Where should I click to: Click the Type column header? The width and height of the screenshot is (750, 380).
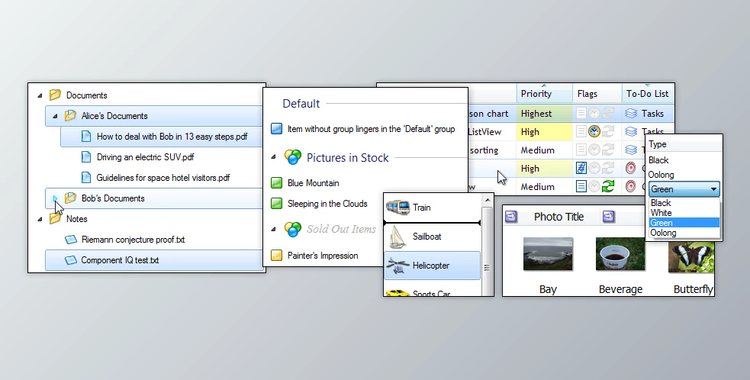point(684,144)
